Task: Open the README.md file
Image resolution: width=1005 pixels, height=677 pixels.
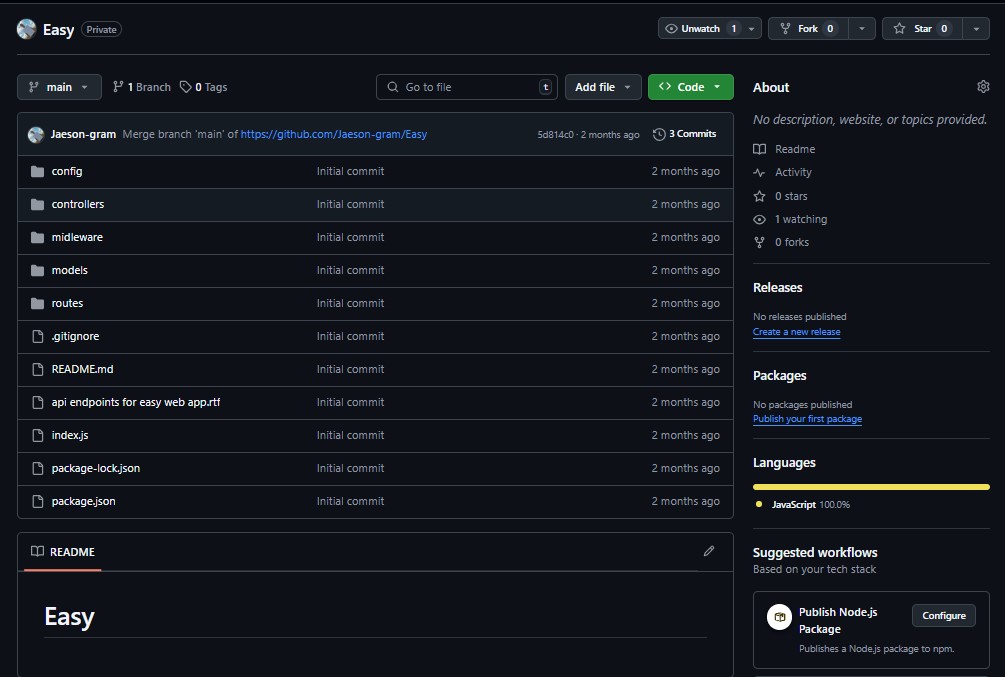Action: [x=82, y=369]
